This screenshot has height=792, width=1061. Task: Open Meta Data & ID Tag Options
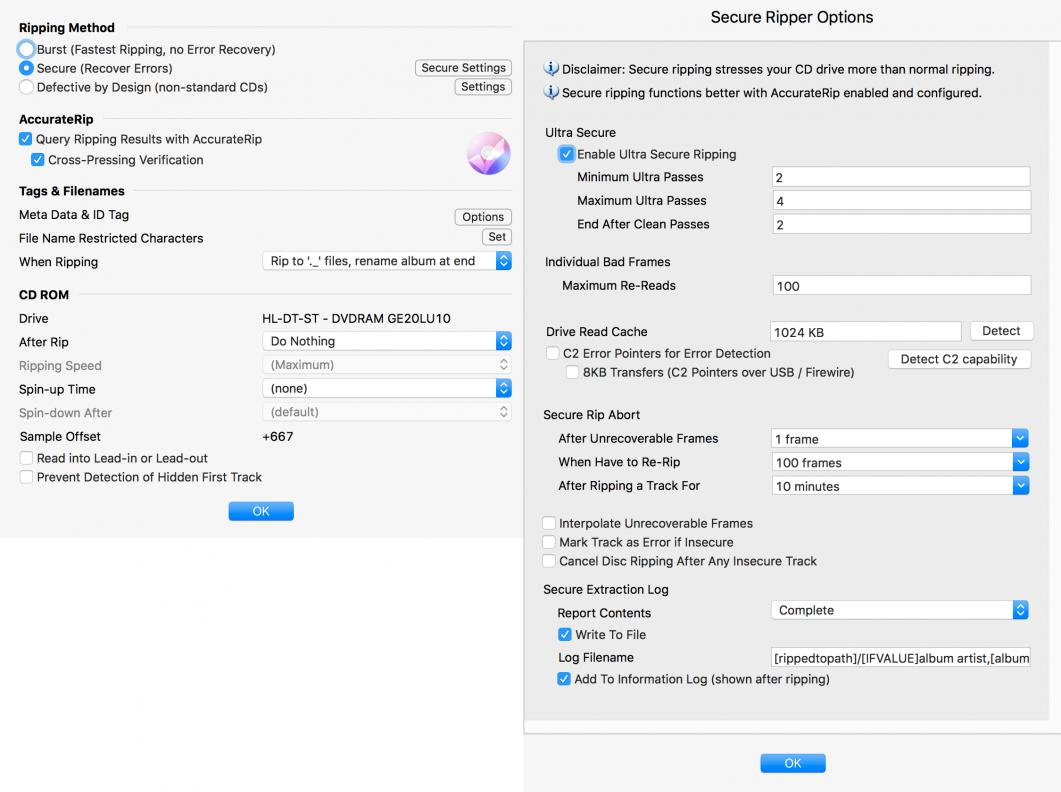(483, 217)
